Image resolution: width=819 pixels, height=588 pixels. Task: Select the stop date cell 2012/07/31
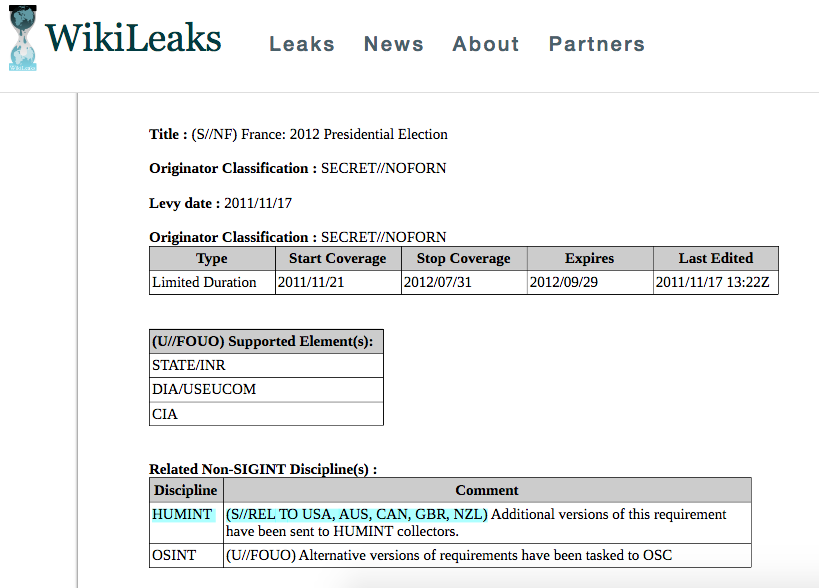[464, 283]
